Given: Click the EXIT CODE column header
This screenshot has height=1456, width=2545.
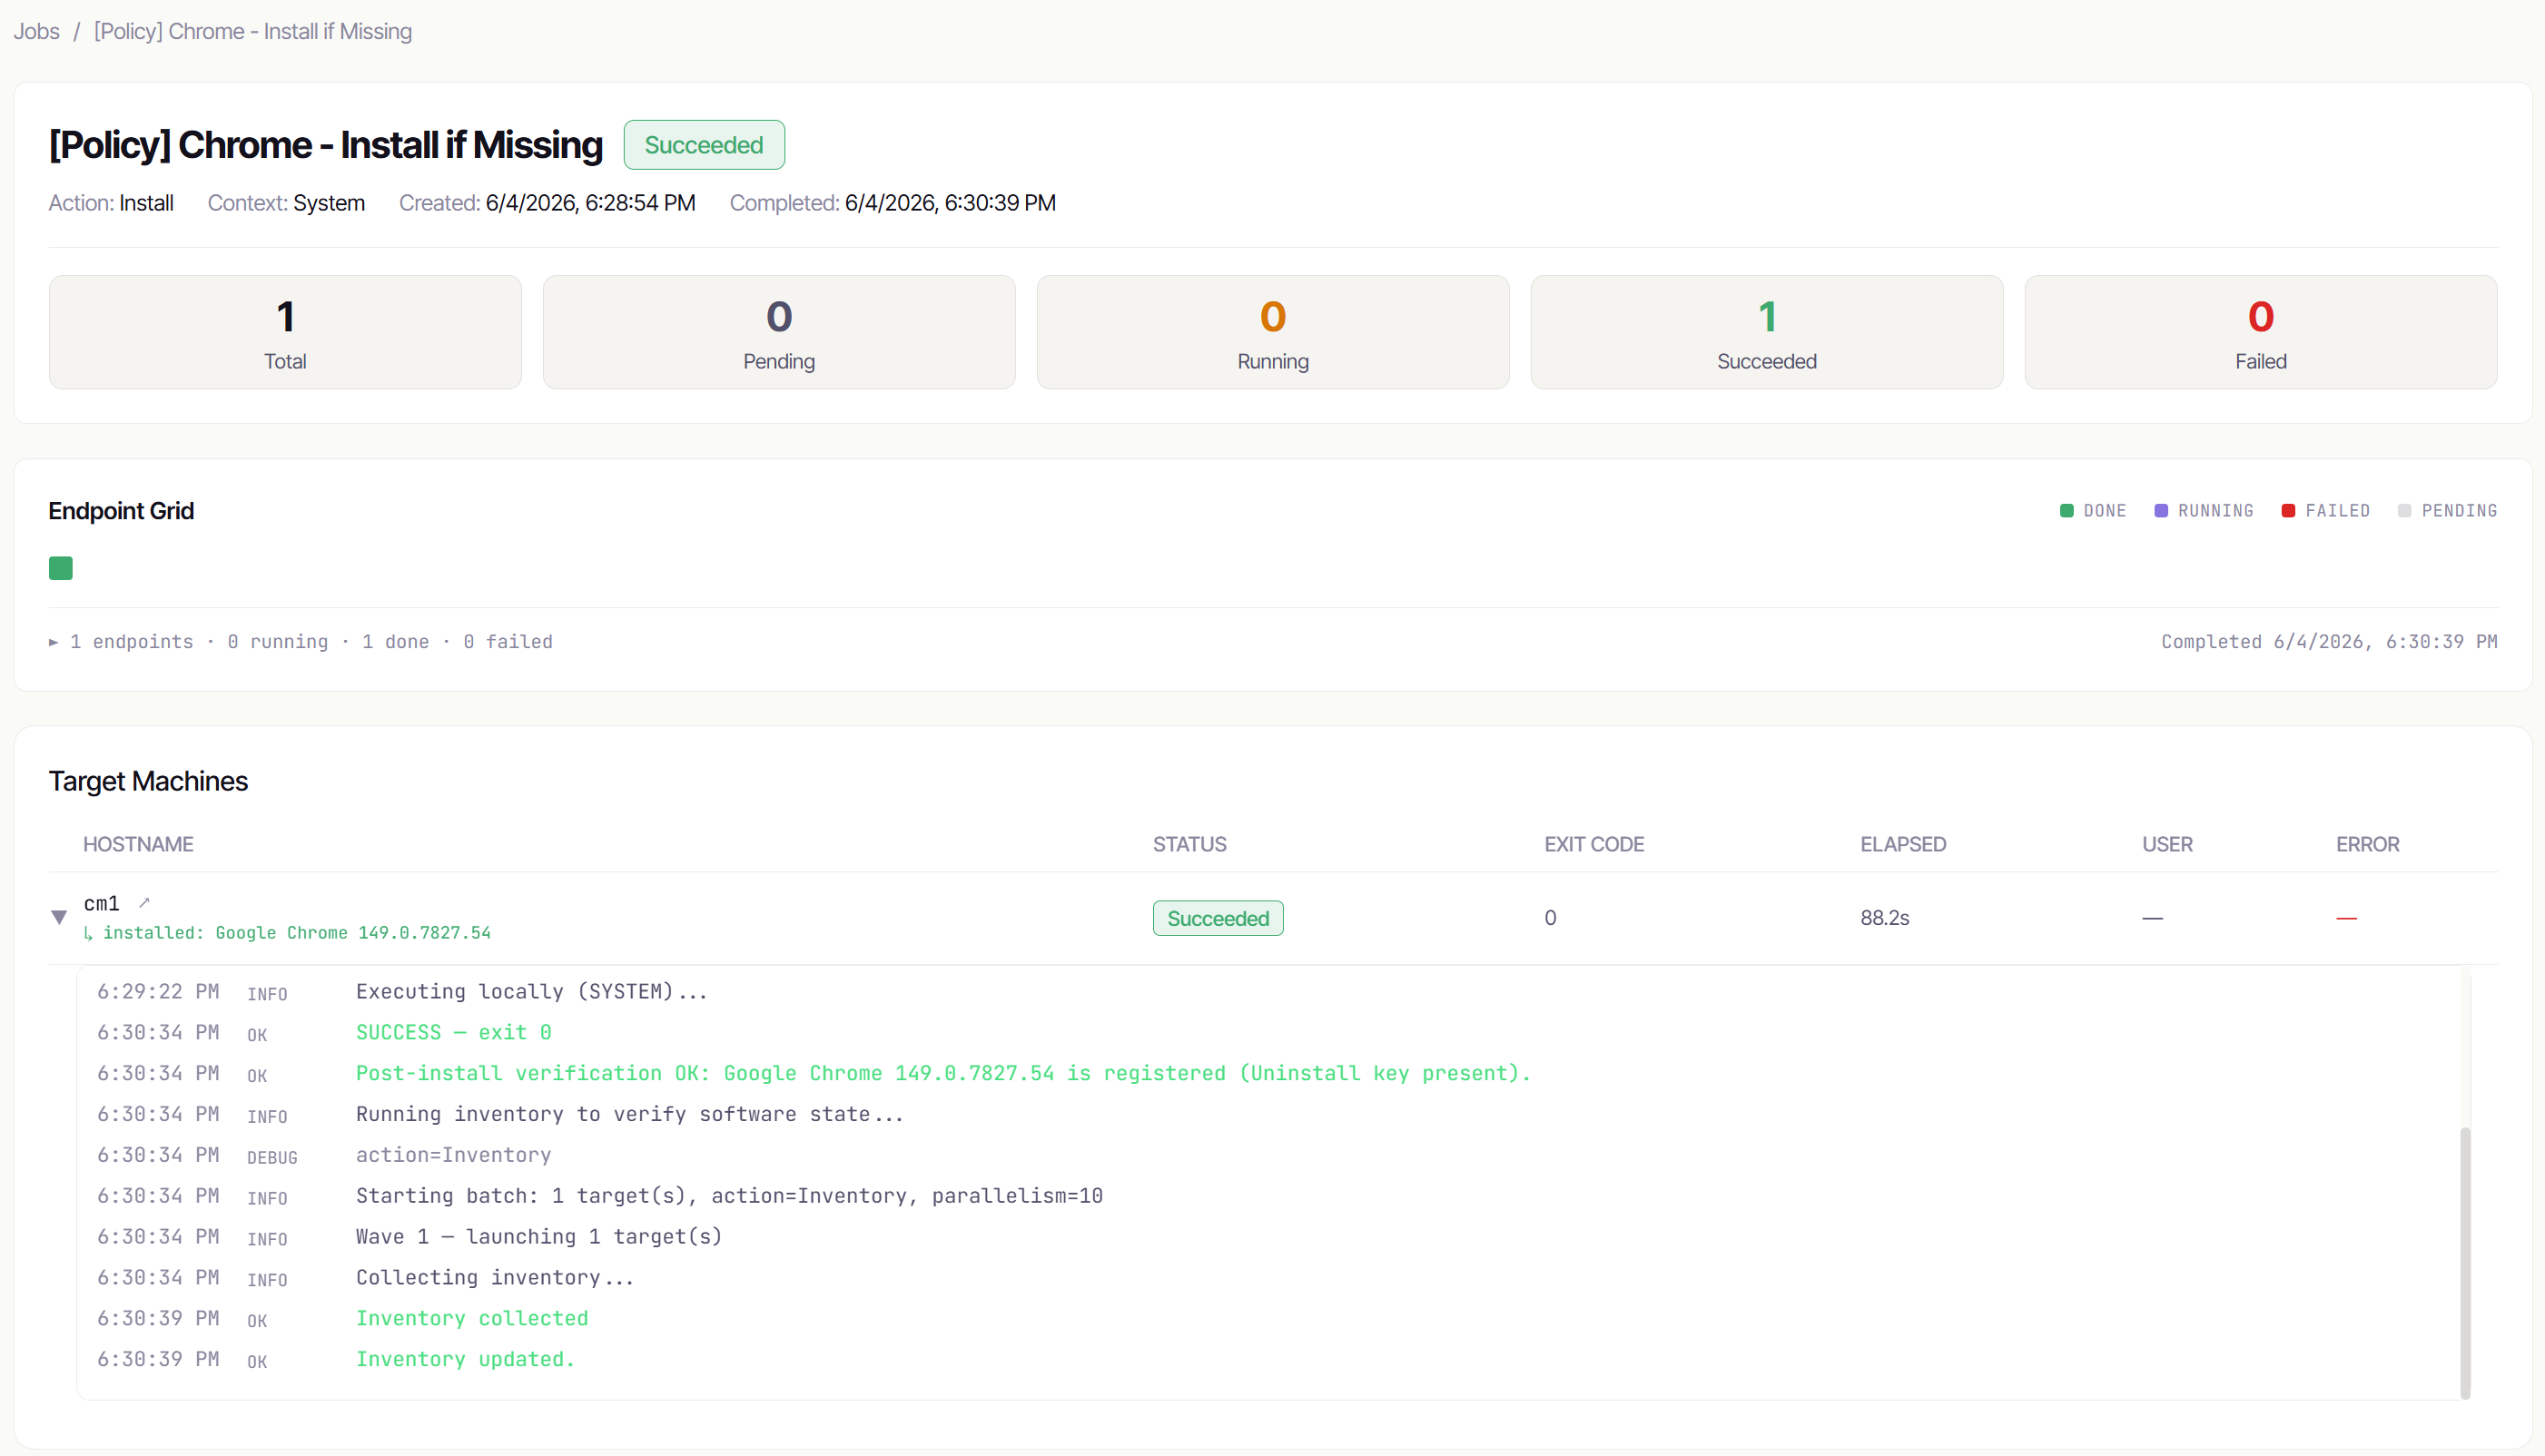Looking at the screenshot, I should coord(1594,844).
